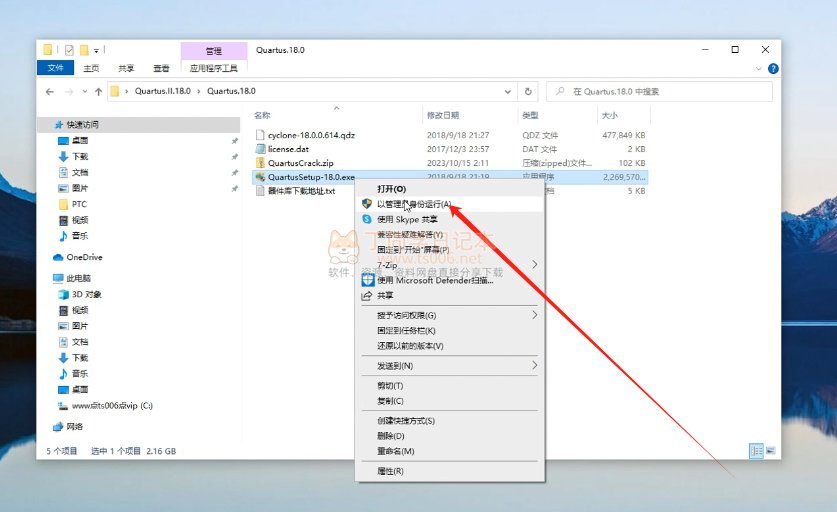The height and width of the screenshot is (512, 837).
Task: Expand the ribbon chevron
Action: tap(759, 68)
